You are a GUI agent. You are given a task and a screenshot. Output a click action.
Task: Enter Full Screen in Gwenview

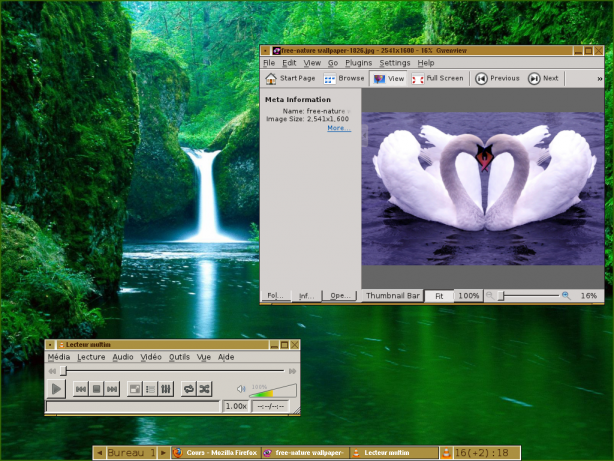pos(437,78)
